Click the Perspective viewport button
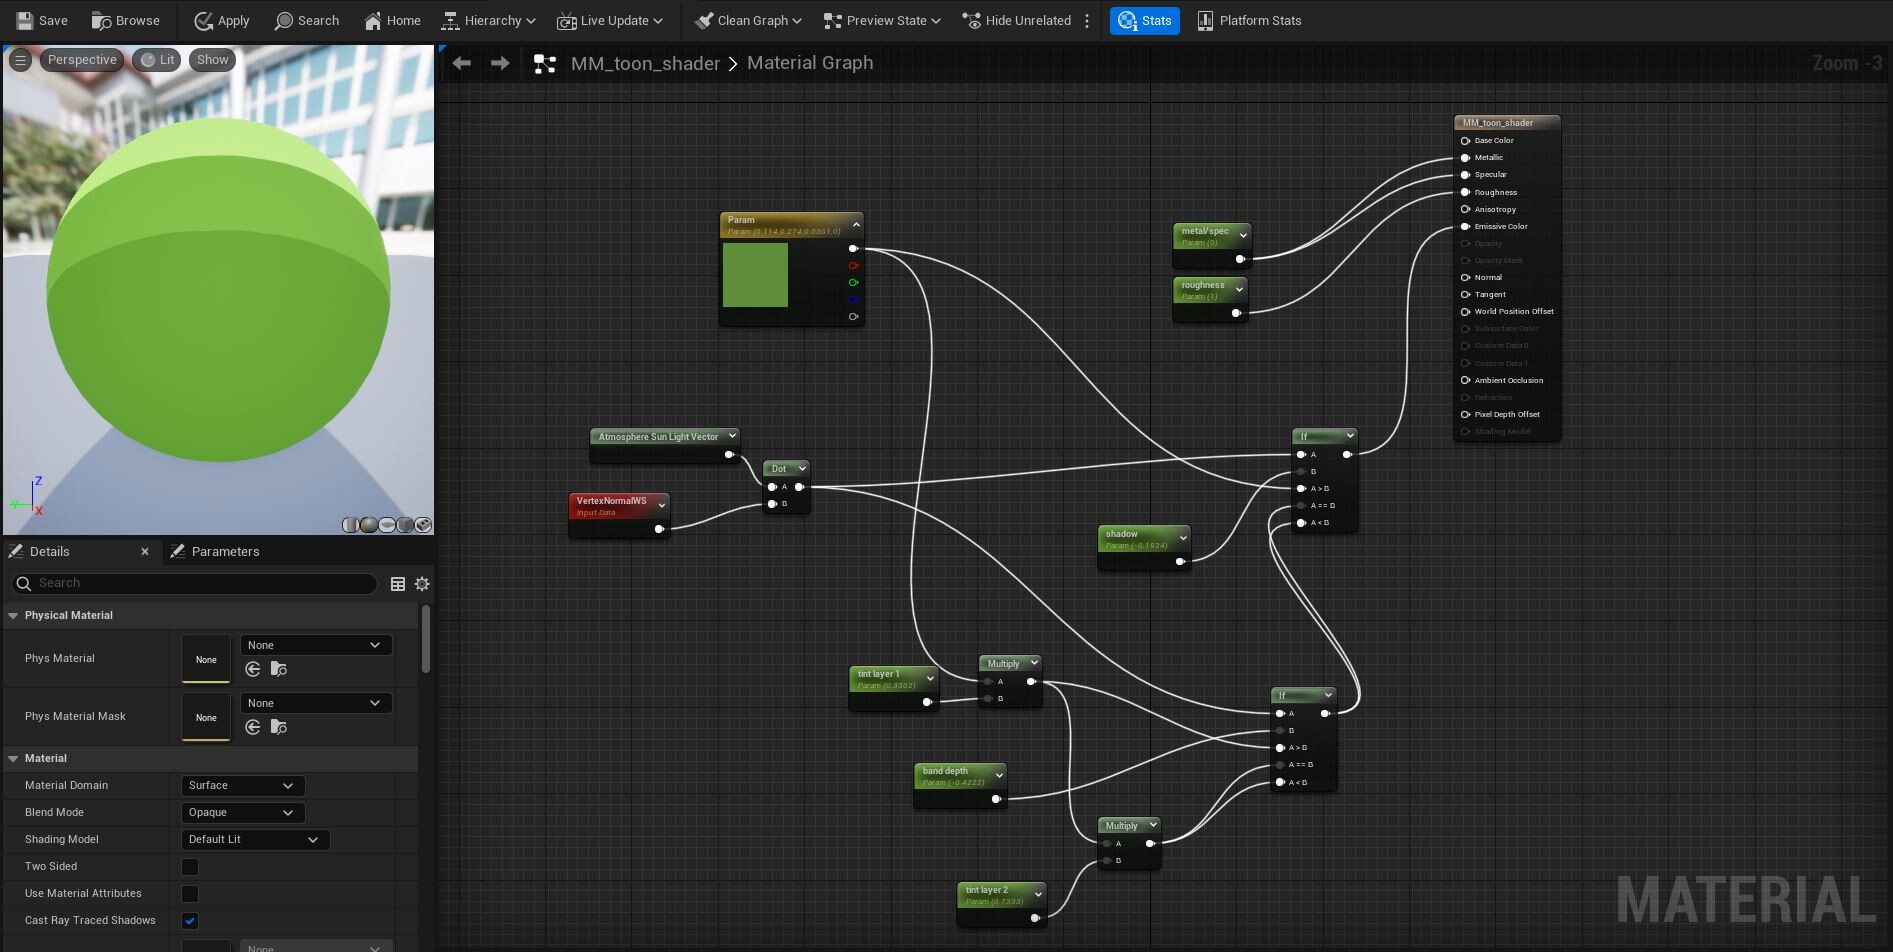This screenshot has height=952, width=1893. point(82,60)
